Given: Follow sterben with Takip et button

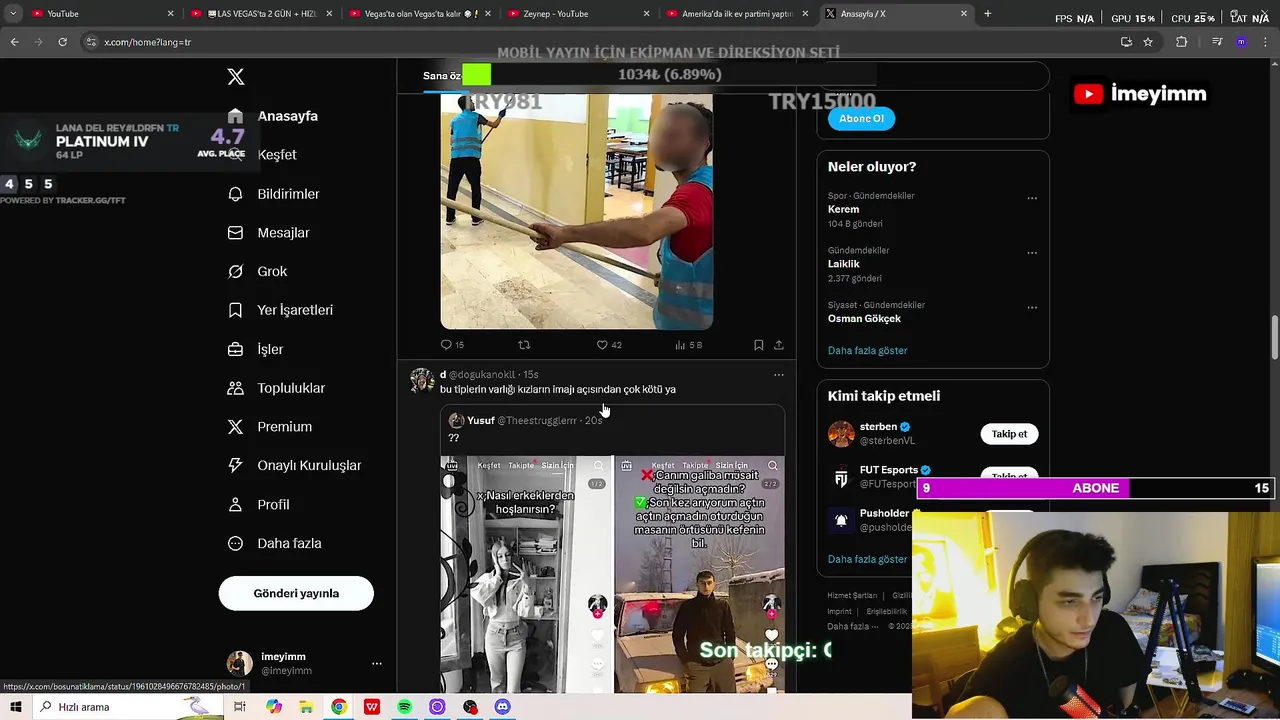Looking at the screenshot, I should click(1009, 434).
